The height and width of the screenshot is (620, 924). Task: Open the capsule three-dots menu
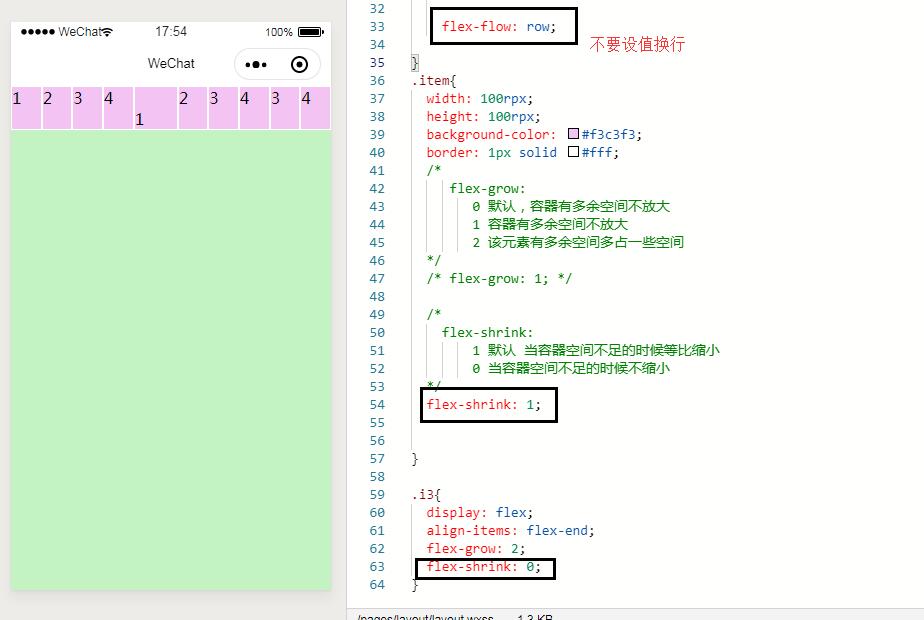[x=256, y=64]
